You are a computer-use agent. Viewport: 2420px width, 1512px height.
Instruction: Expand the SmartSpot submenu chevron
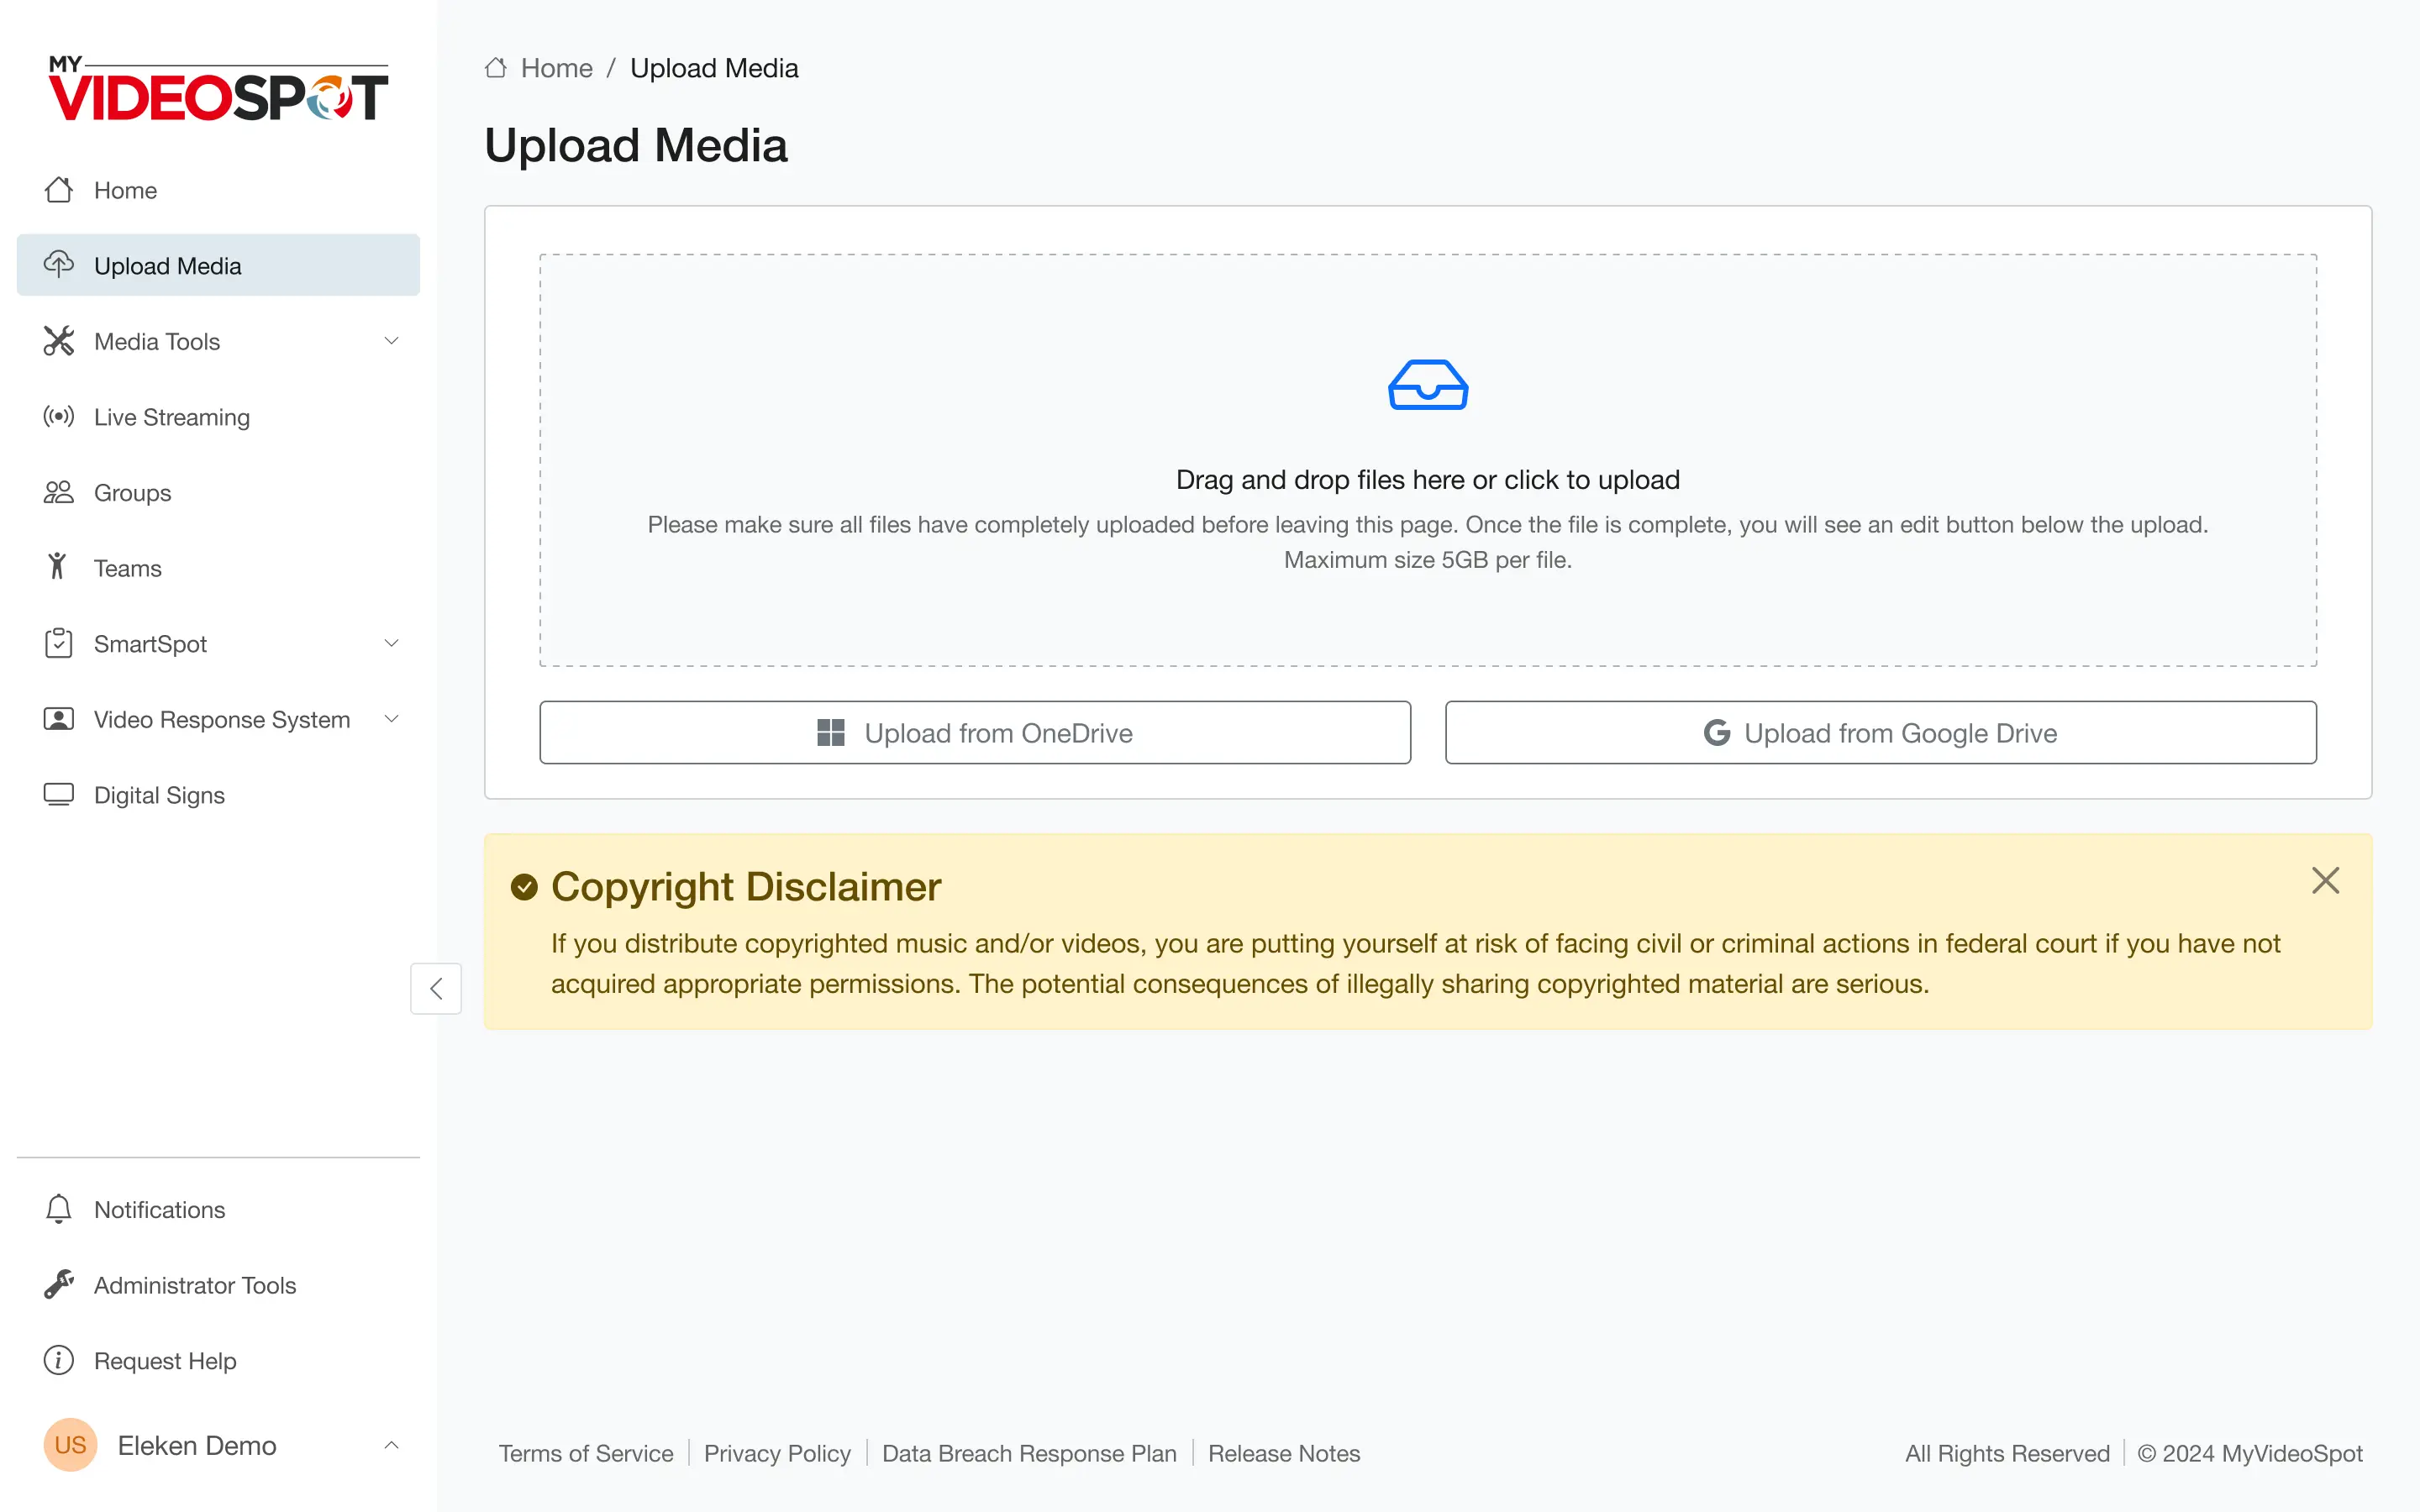[391, 643]
